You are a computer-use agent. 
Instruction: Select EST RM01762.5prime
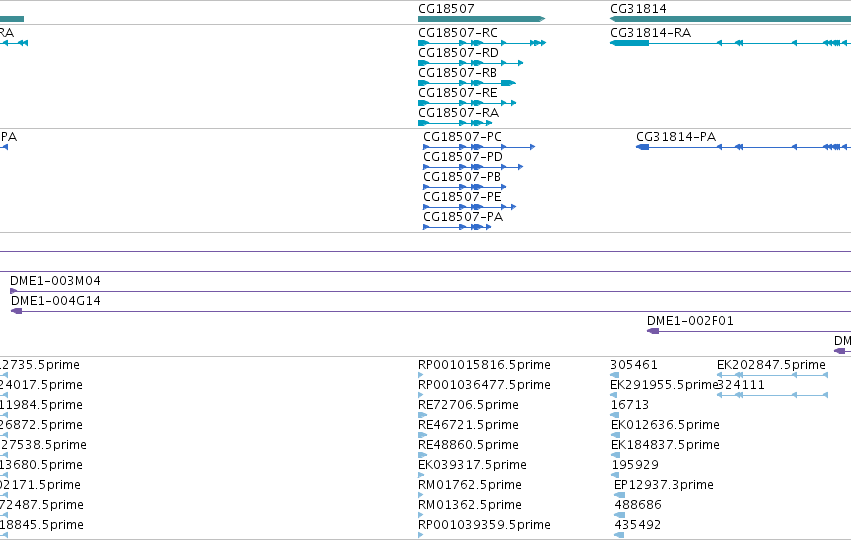[470, 485]
